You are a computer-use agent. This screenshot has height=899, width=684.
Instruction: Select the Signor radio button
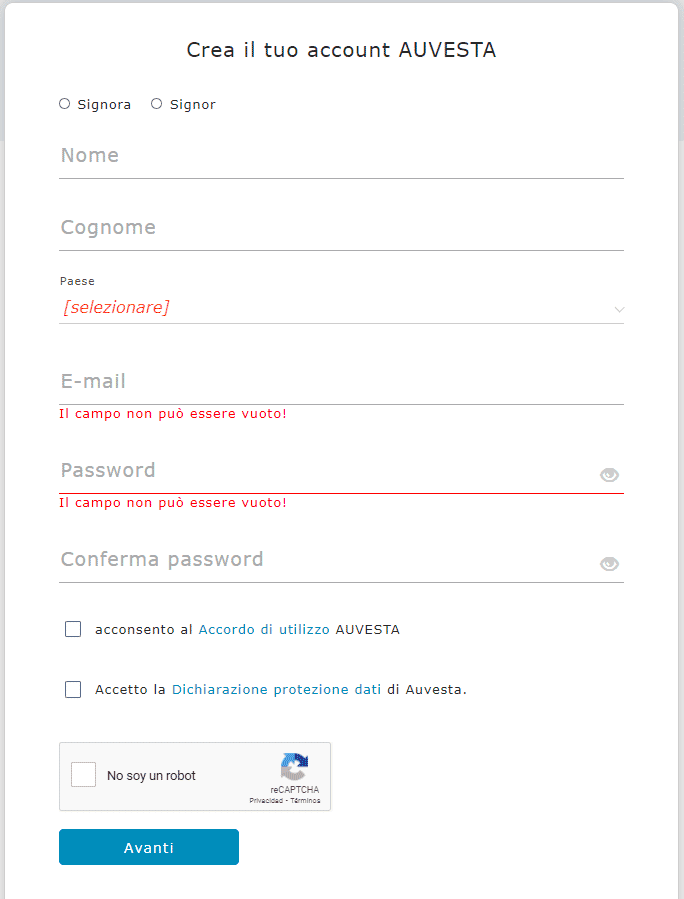click(x=157, y=104)
